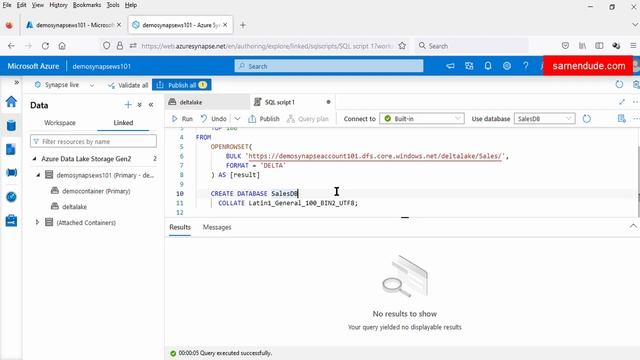Click the URL address bar
Screen dimensions: 640x360
(267, 46)
